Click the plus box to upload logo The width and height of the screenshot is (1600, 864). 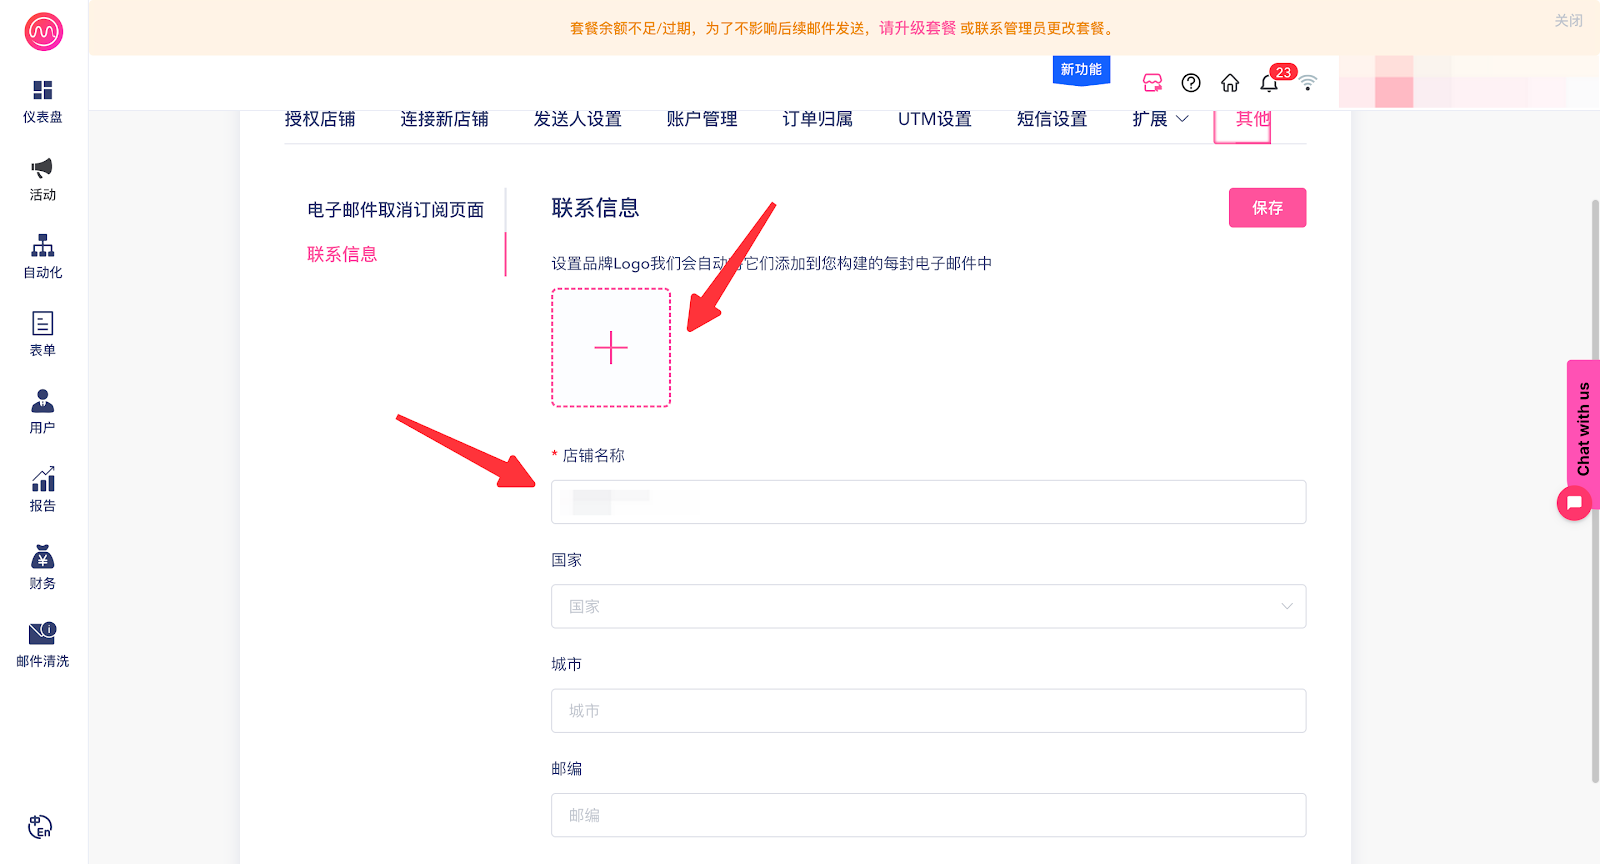(x=611, y=348)
